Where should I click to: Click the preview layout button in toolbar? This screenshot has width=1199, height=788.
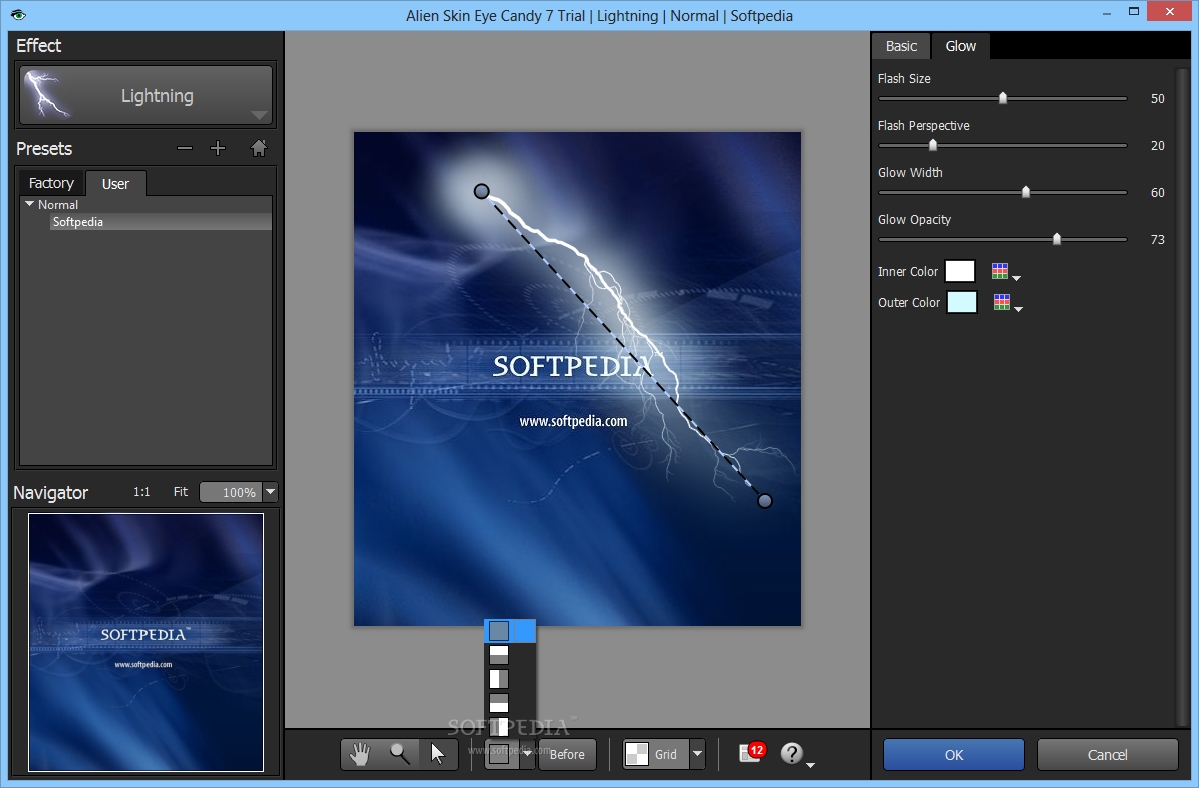coord(500,754)
